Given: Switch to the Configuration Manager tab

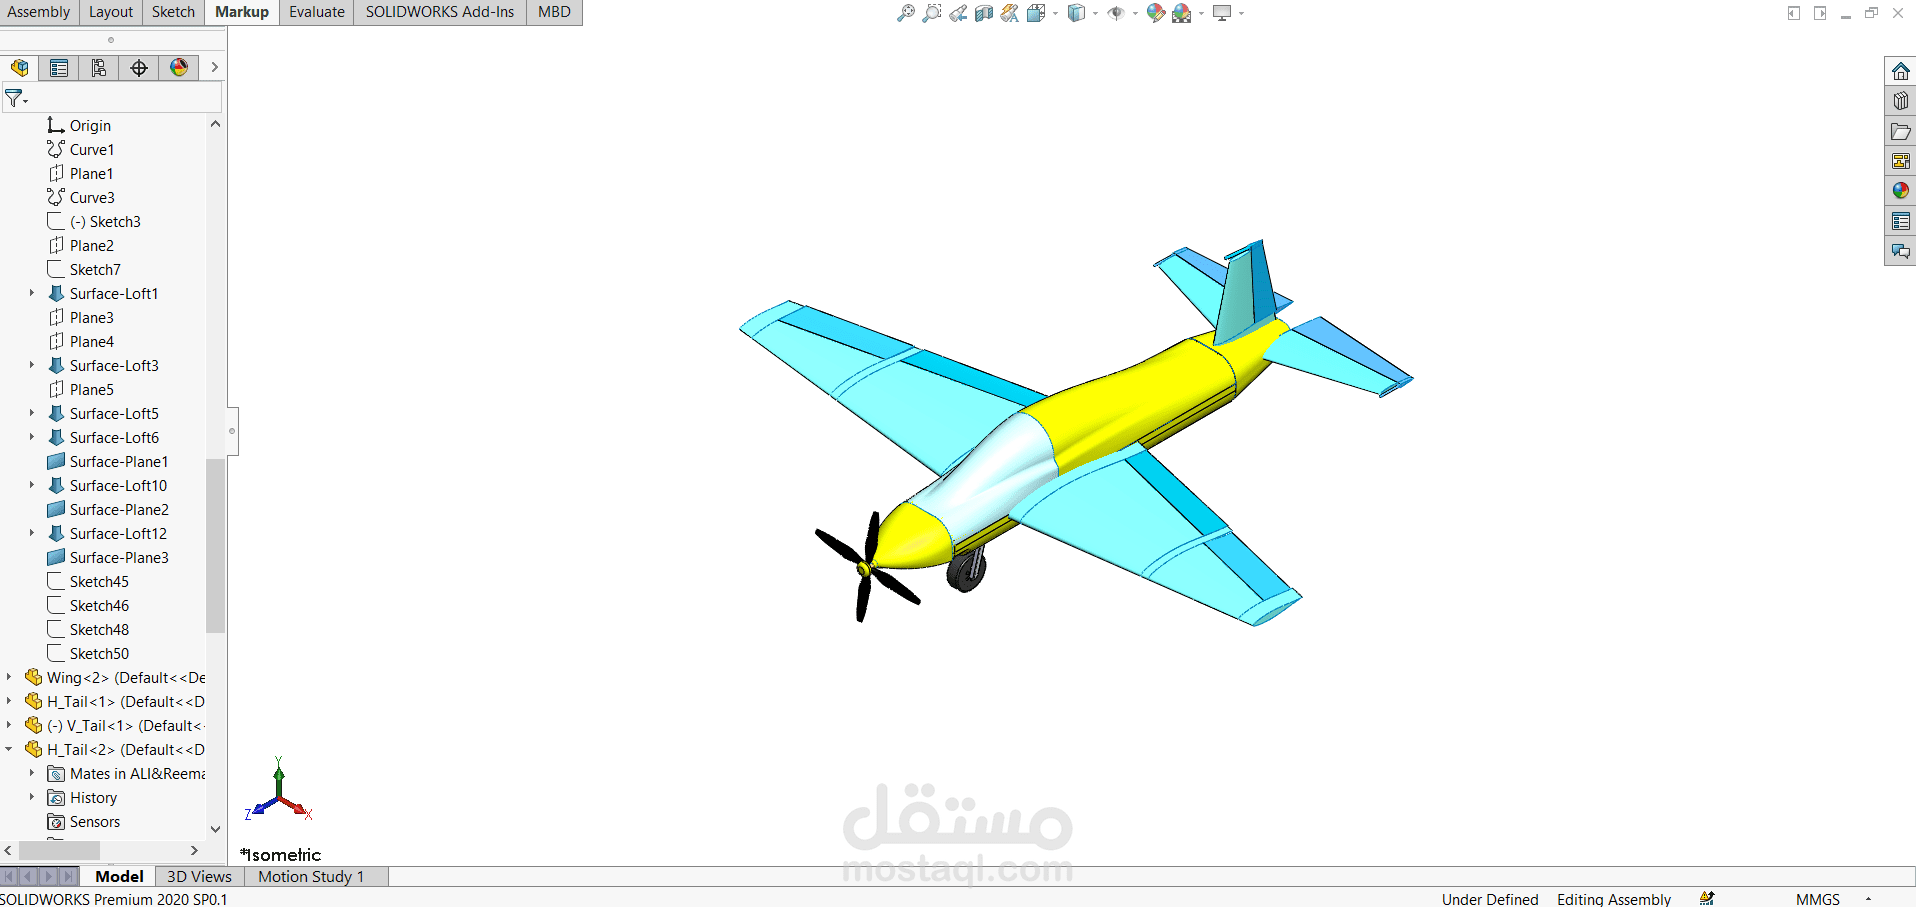Looking at the screenshot, I should (x=98, y=68).
